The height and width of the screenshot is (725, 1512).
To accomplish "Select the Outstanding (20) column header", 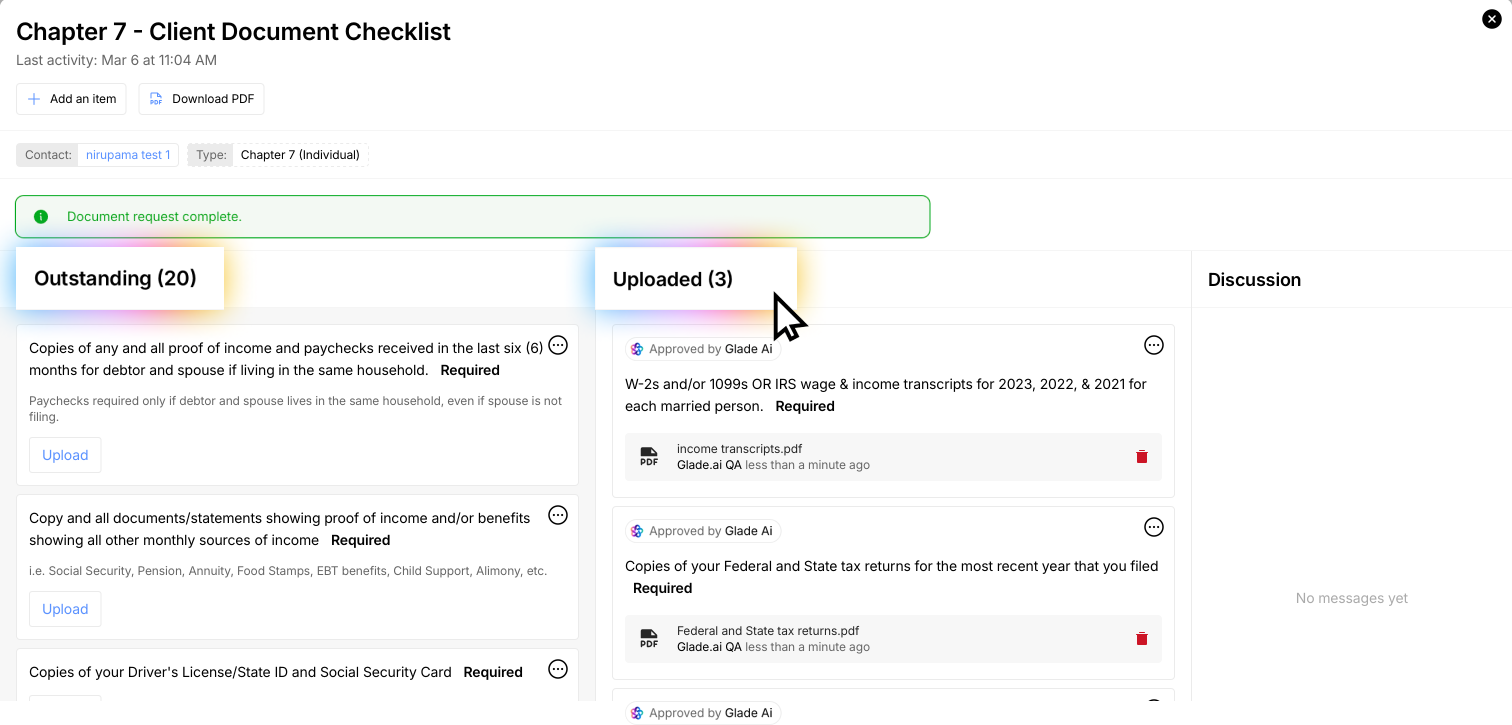I will point(115,278).
